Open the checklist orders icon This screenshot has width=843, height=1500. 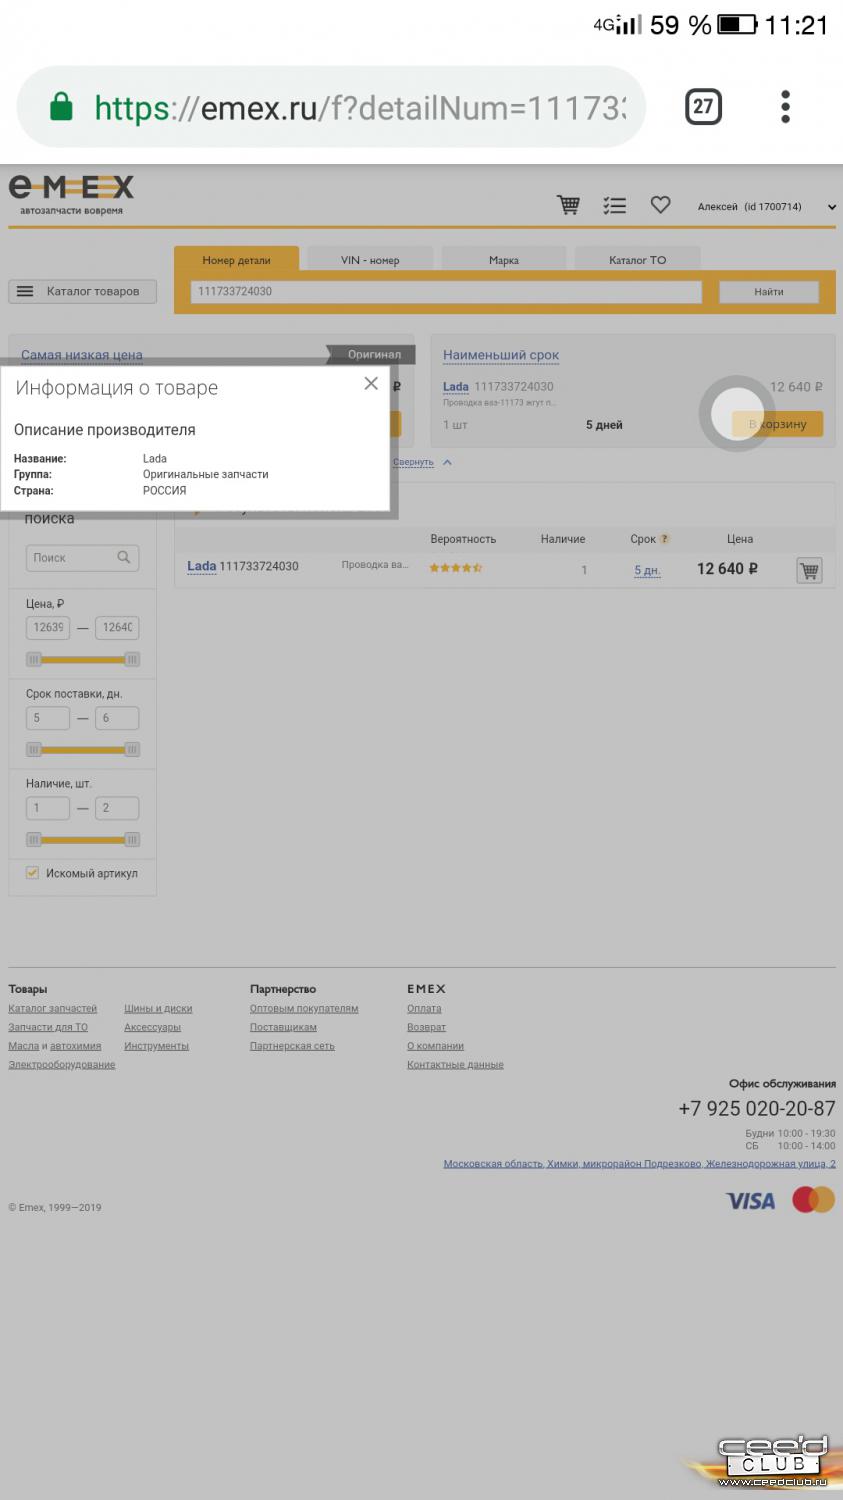(x=614, y=205)
